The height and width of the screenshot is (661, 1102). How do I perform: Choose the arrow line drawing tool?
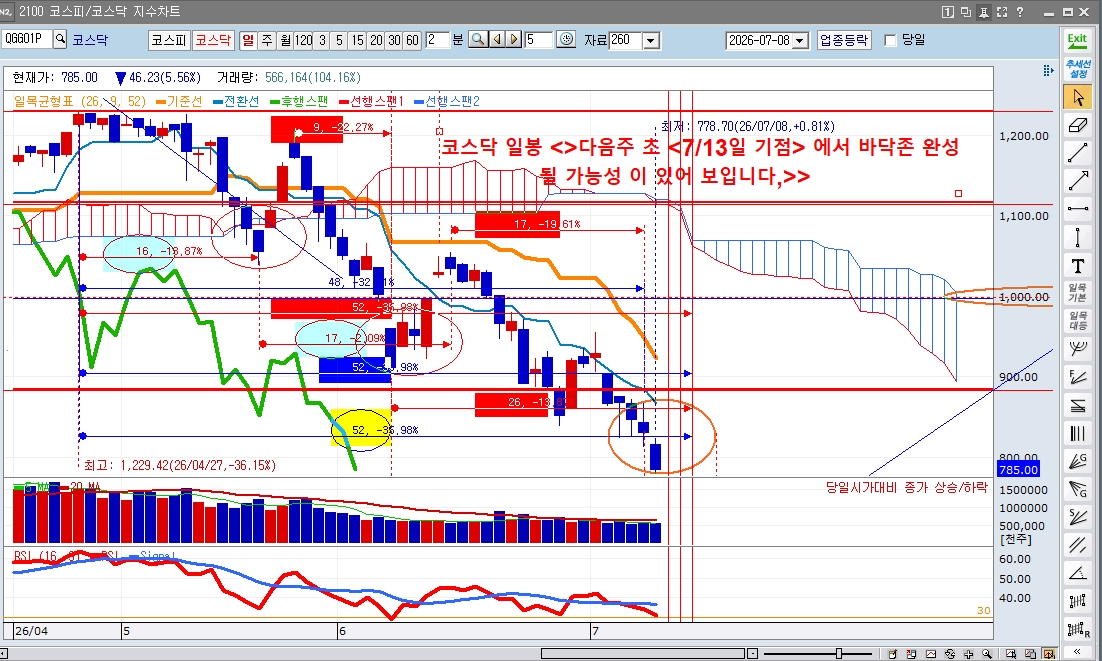pos(1077,181)
